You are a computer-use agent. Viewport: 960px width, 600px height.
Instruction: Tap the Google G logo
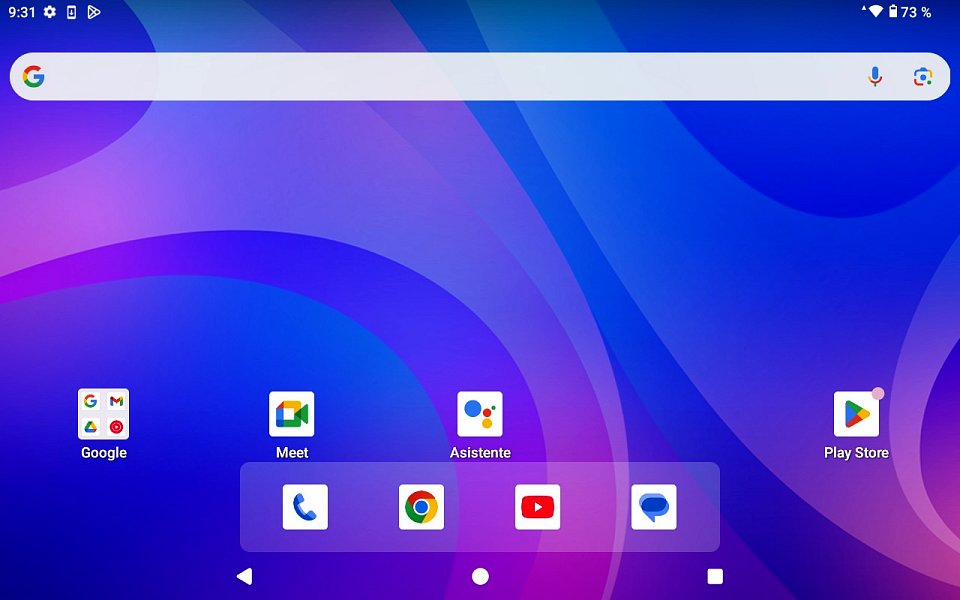tap(34, 77)
